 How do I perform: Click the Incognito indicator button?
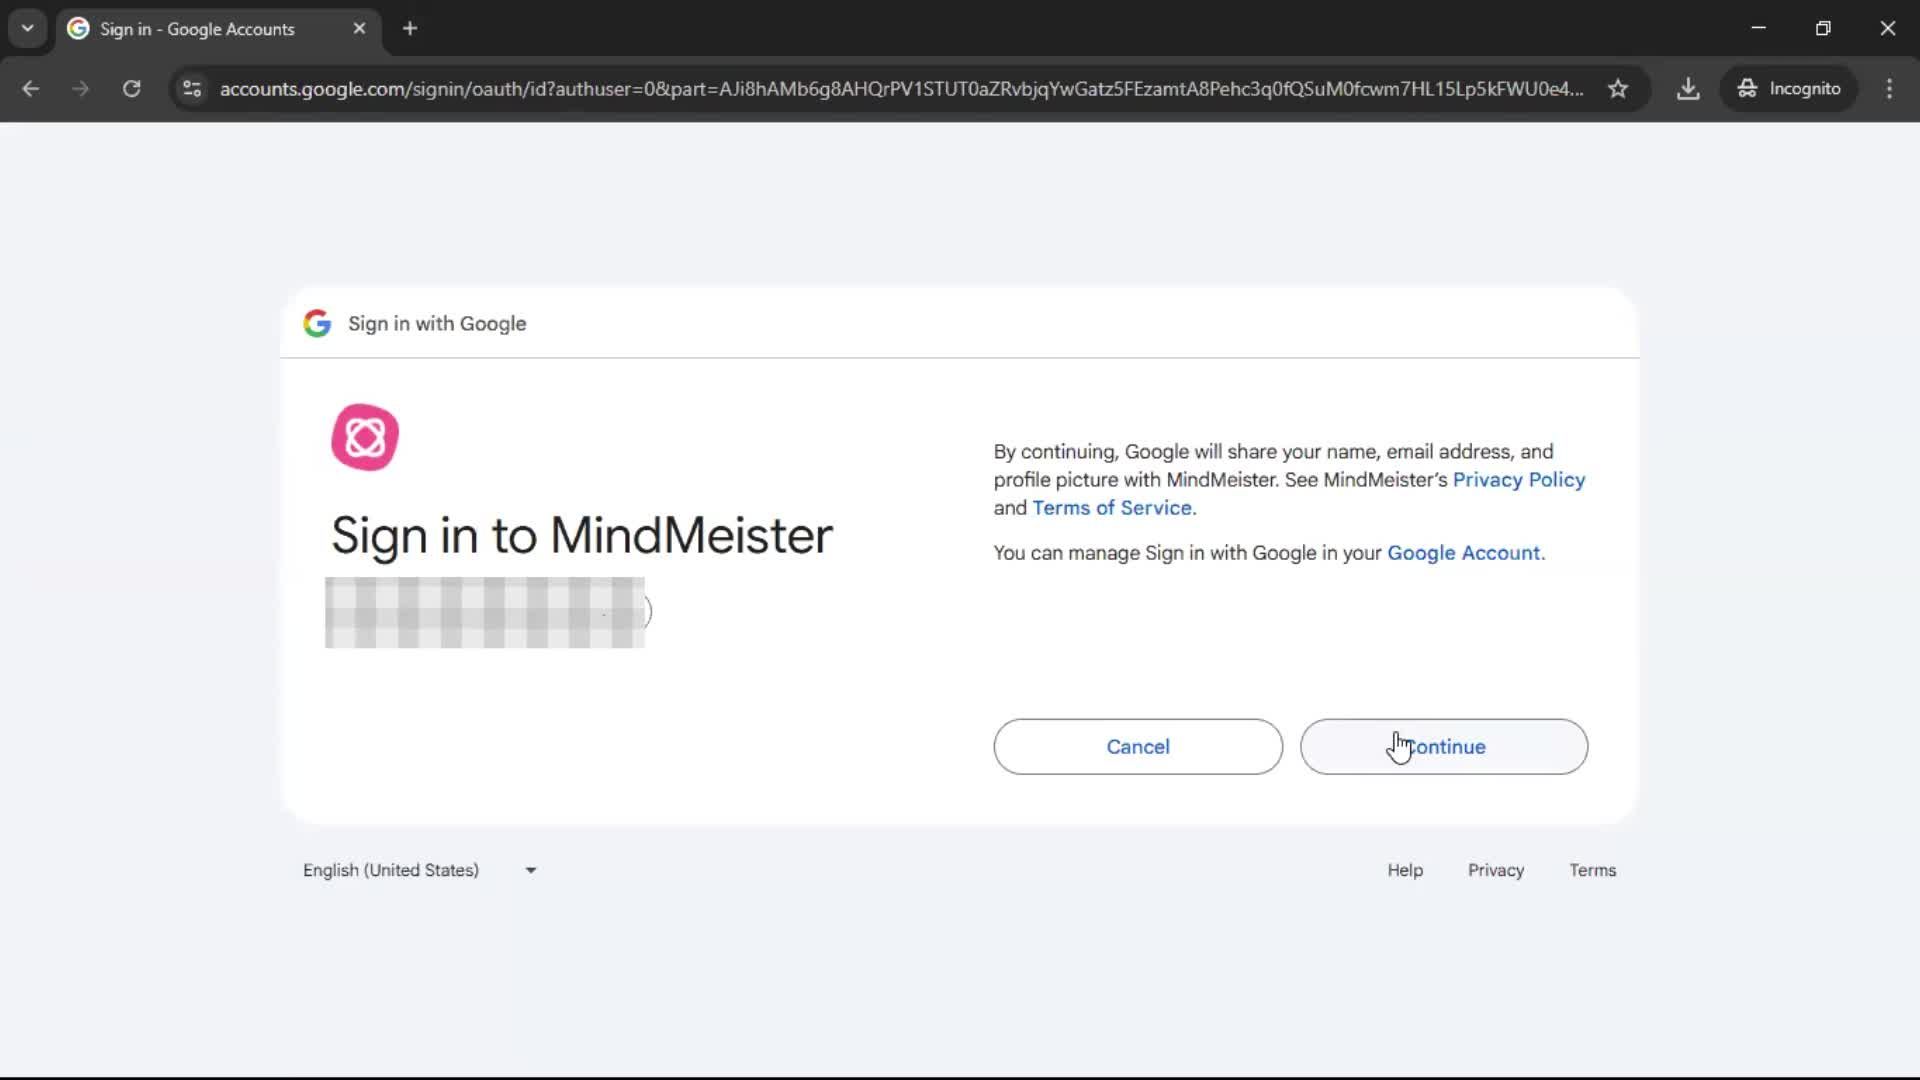[1789, 89]
